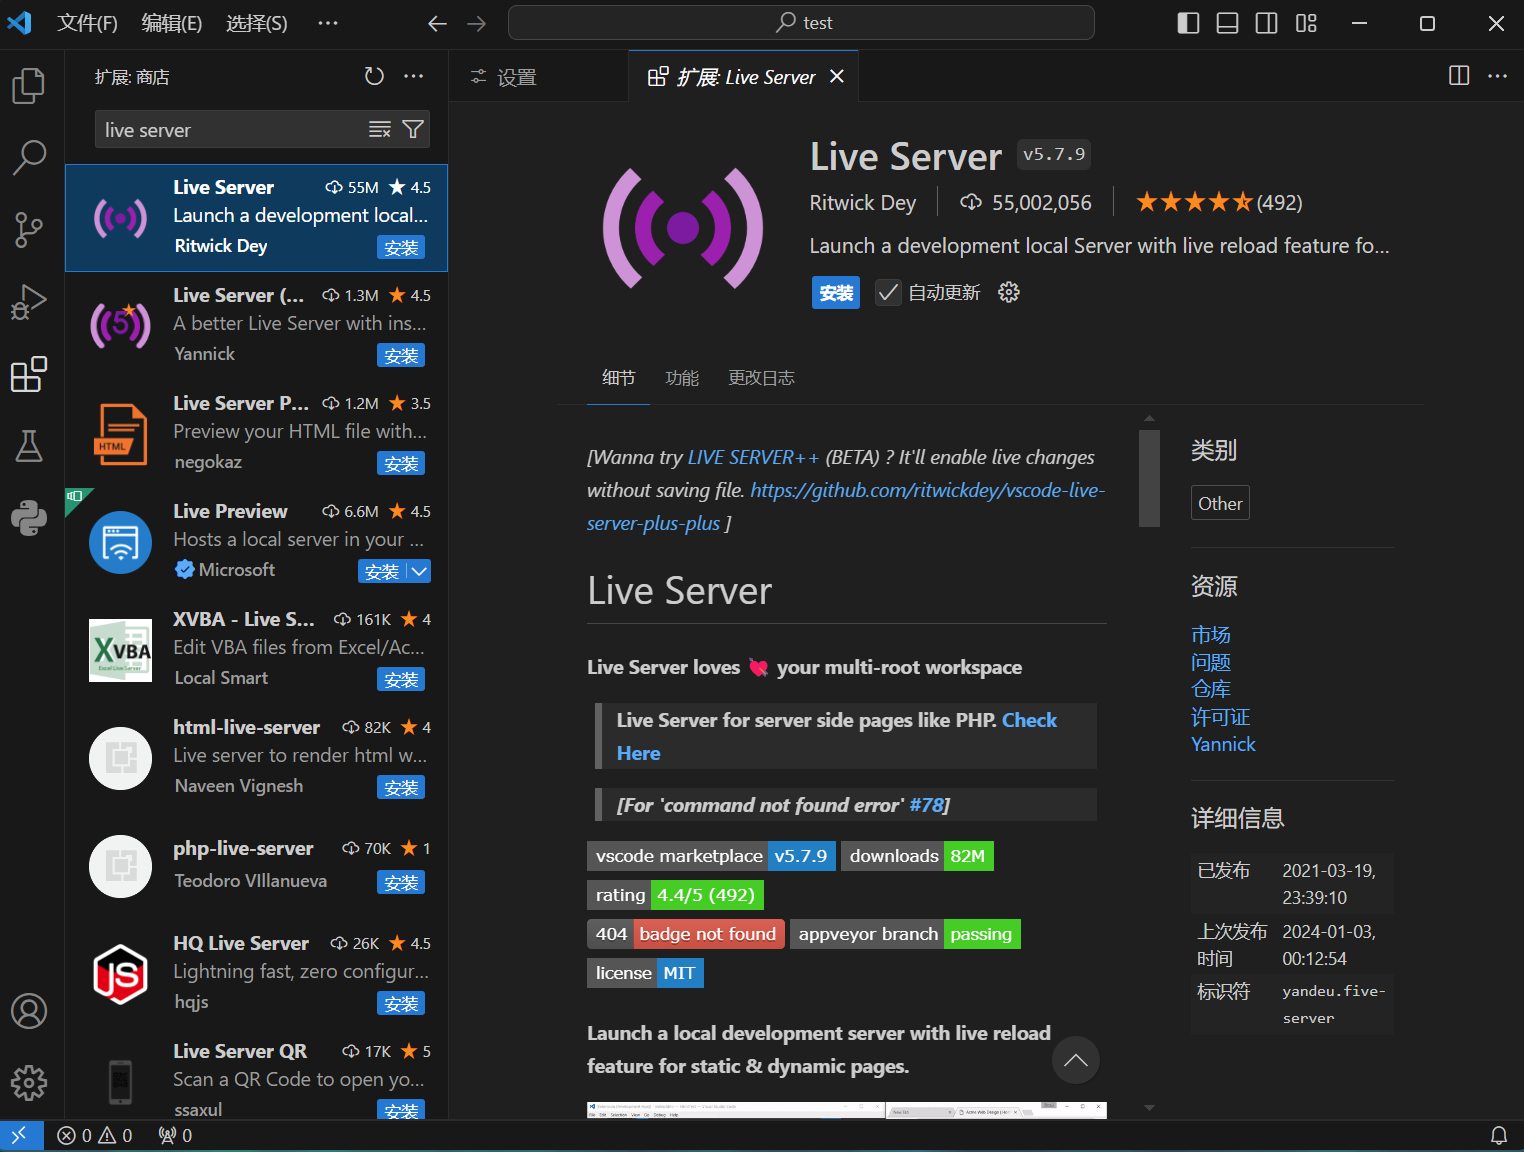
Task: Click the remote window status bar icon
Action: pyautogui.click(x=21, y=1135)
